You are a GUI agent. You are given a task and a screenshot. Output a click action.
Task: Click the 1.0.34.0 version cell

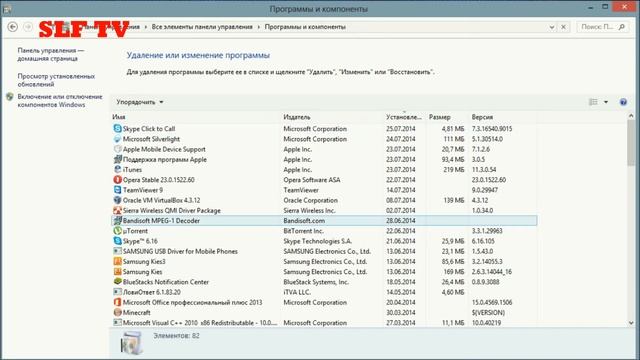pyautogui.click(x=482, y=210)
